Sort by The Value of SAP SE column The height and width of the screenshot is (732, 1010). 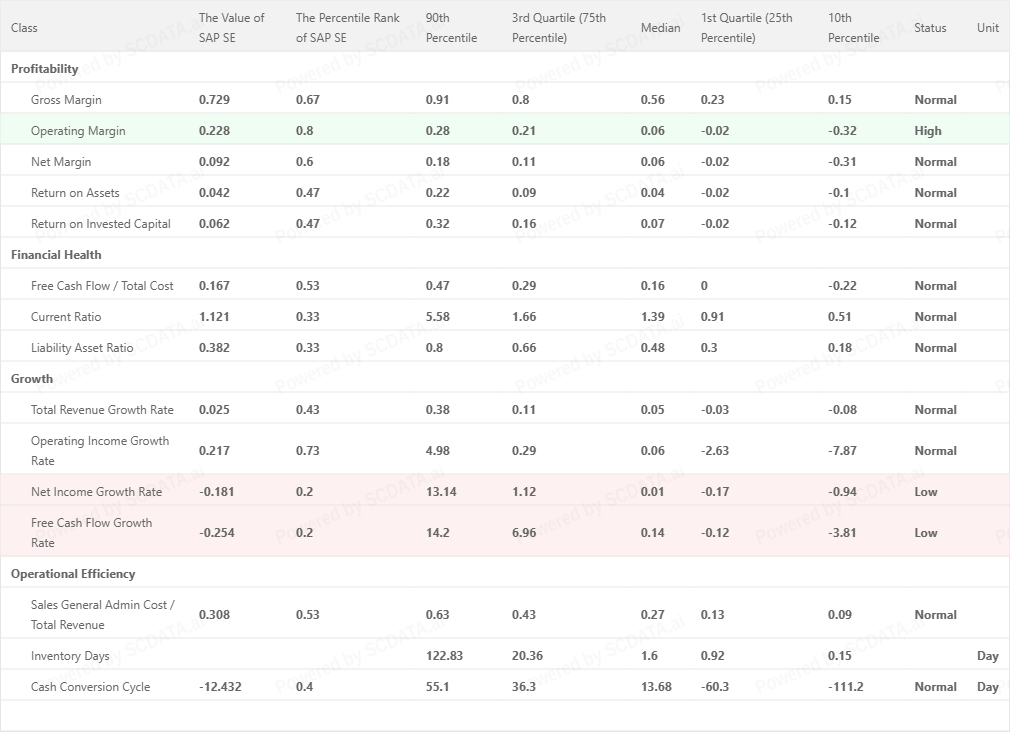pos(232,28)
